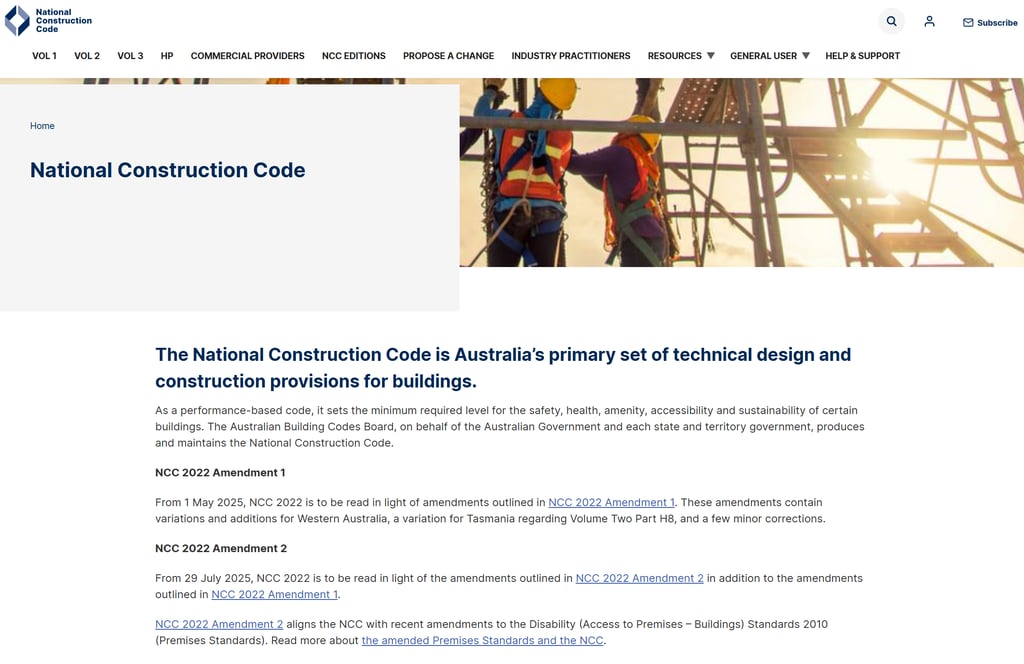The height and width of the screenshot is (664, 1024).
Task: Click the Home breadcrumb link
Action: (42, 125)
